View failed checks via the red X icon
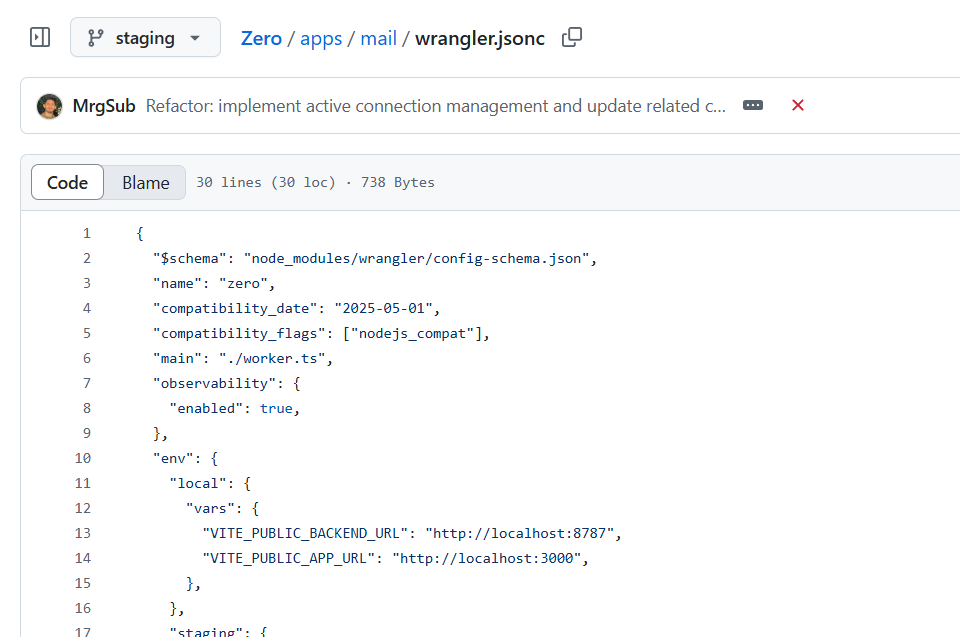The height and width of the screenshot is (637, 960). [797, 105]
